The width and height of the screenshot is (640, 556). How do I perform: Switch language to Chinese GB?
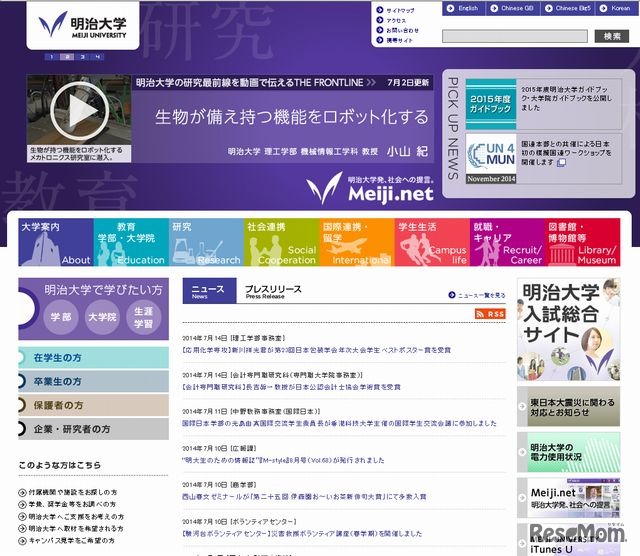click(513, 8)
